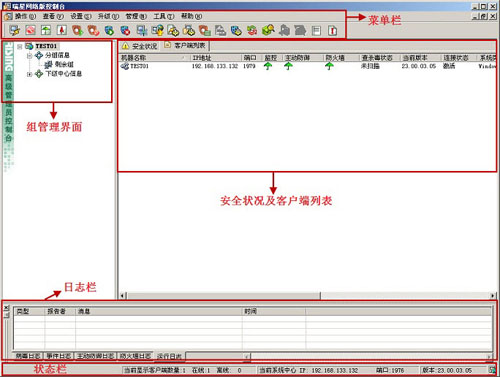The image size is (500, 377).
Task: Open the 防火墙日志 log tab
Action: click(x=135, y=356)
